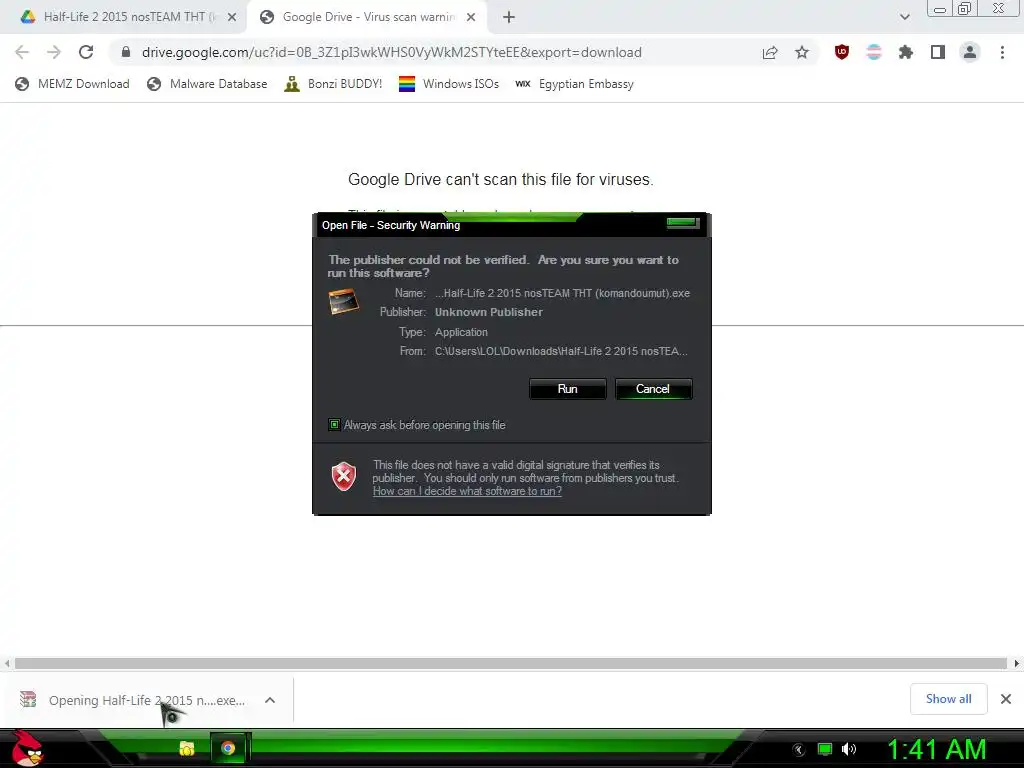Expand download item options chevron
Viewport: 1024px width, 768px height.
[270, 700]
